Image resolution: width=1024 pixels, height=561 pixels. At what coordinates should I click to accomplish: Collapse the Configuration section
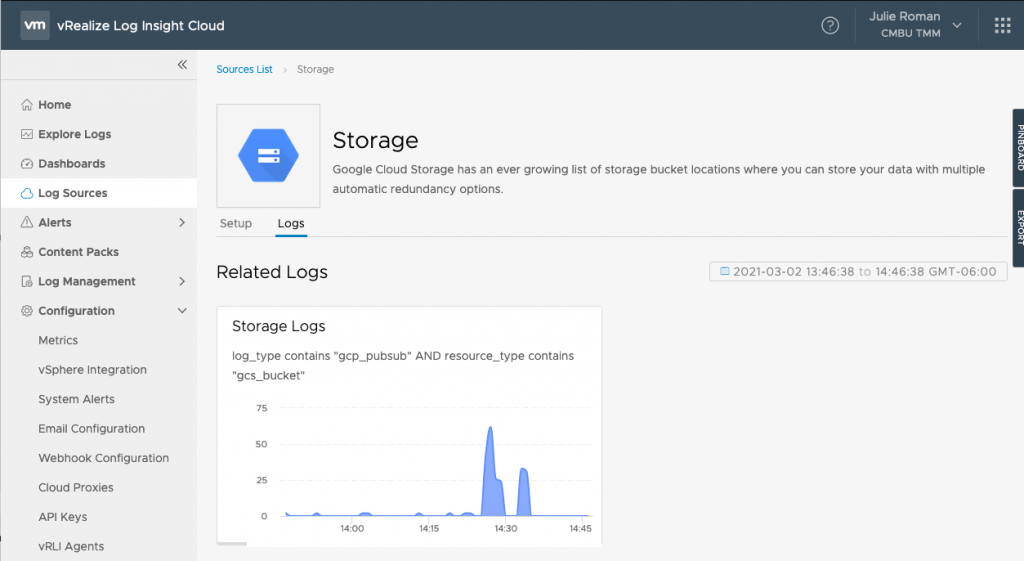(x=182, y=311)
